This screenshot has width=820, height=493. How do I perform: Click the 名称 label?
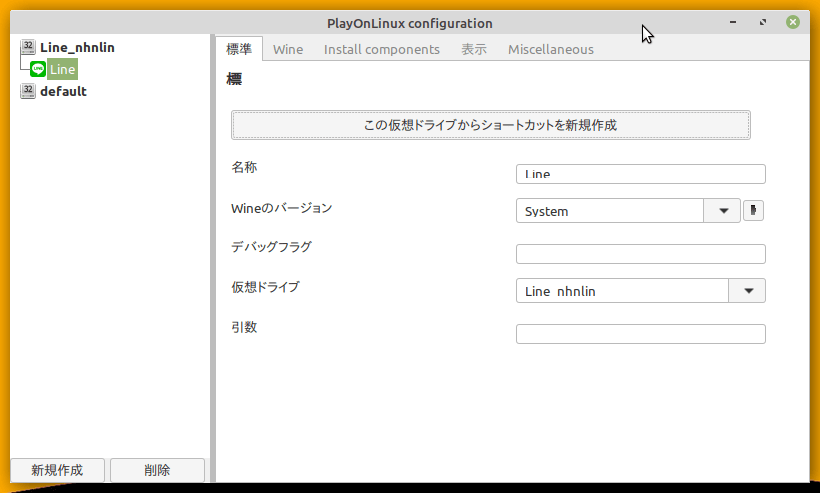tap(244, 167)
